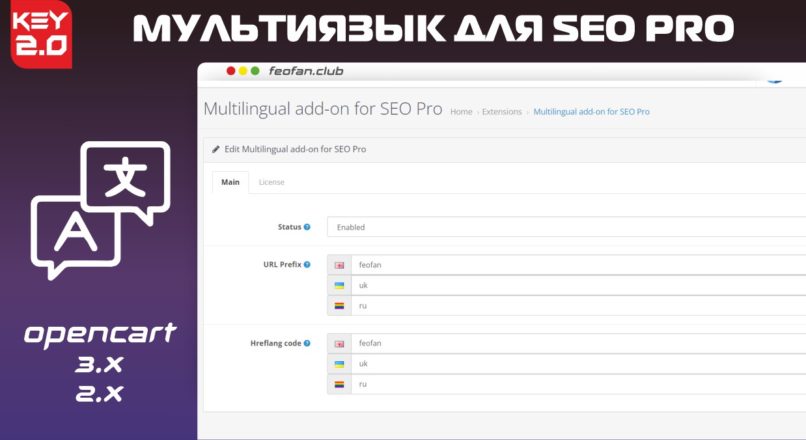The width and height of the screenshot is (806, 440).
Task: Open the Hreflang code help icon
Action: click(307, 343)
